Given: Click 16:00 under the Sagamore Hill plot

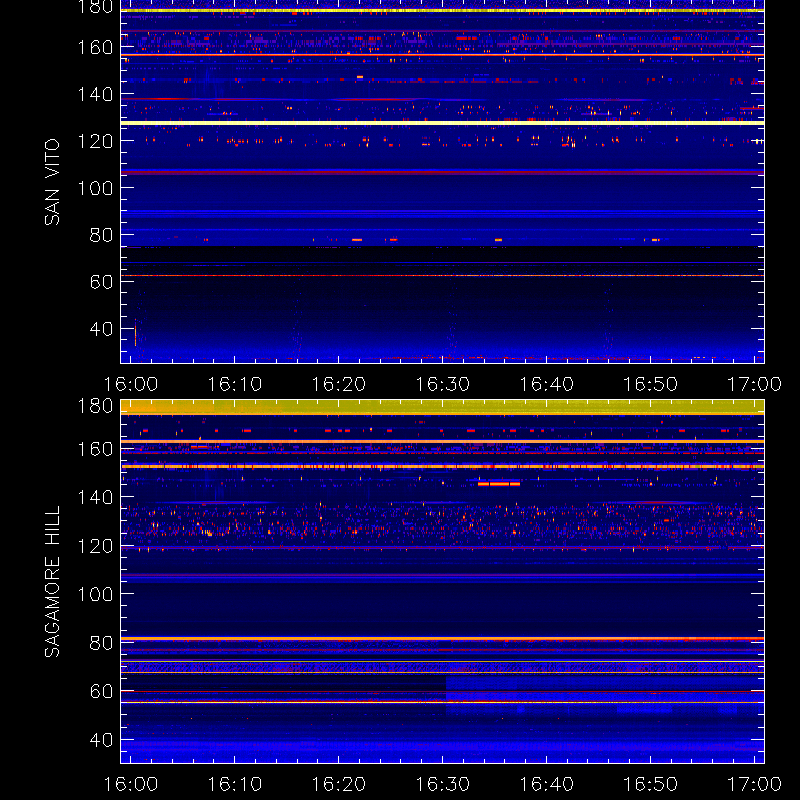Looking at the screenshot, I should 131,784.
